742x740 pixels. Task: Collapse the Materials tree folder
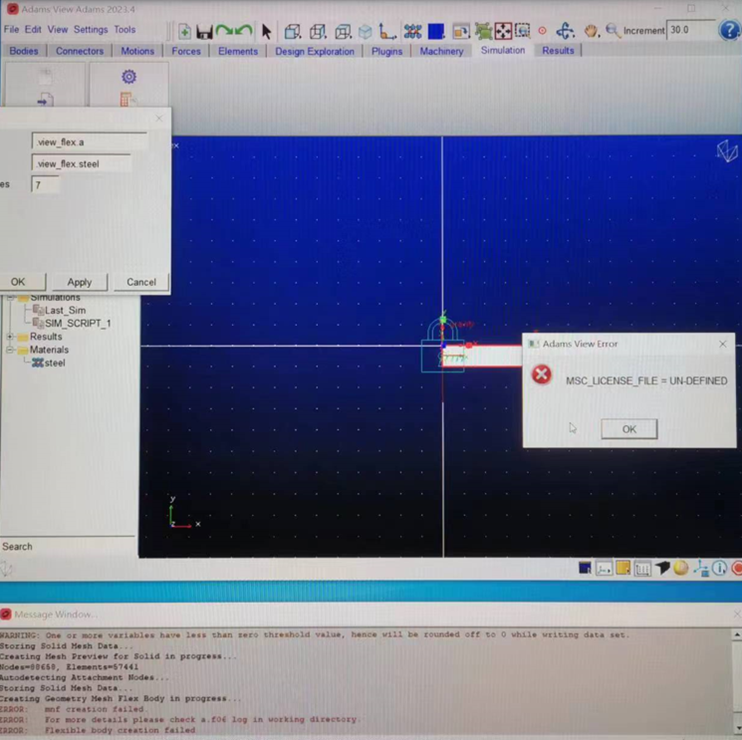pos(10,350)
